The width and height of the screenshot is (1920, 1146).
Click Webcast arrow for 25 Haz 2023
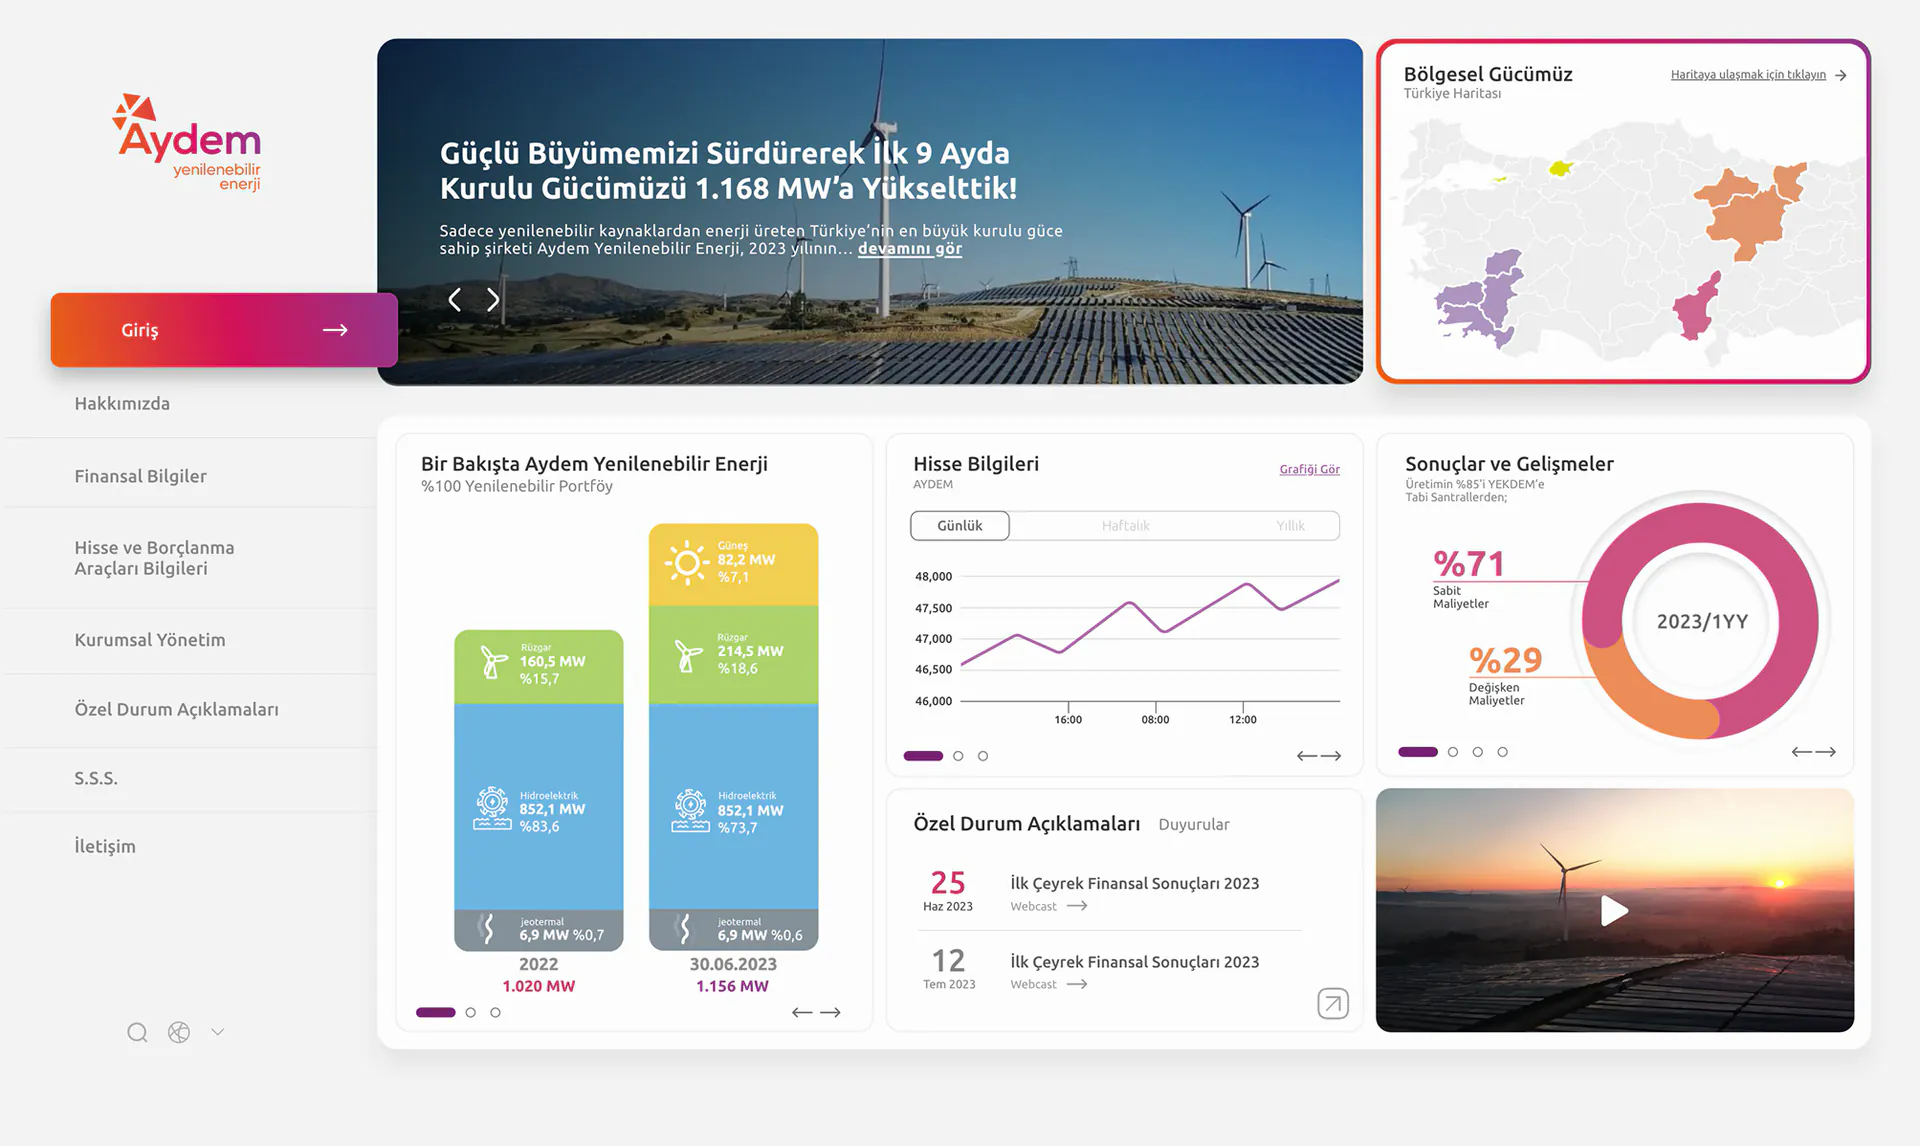[x=1077, y=906]
